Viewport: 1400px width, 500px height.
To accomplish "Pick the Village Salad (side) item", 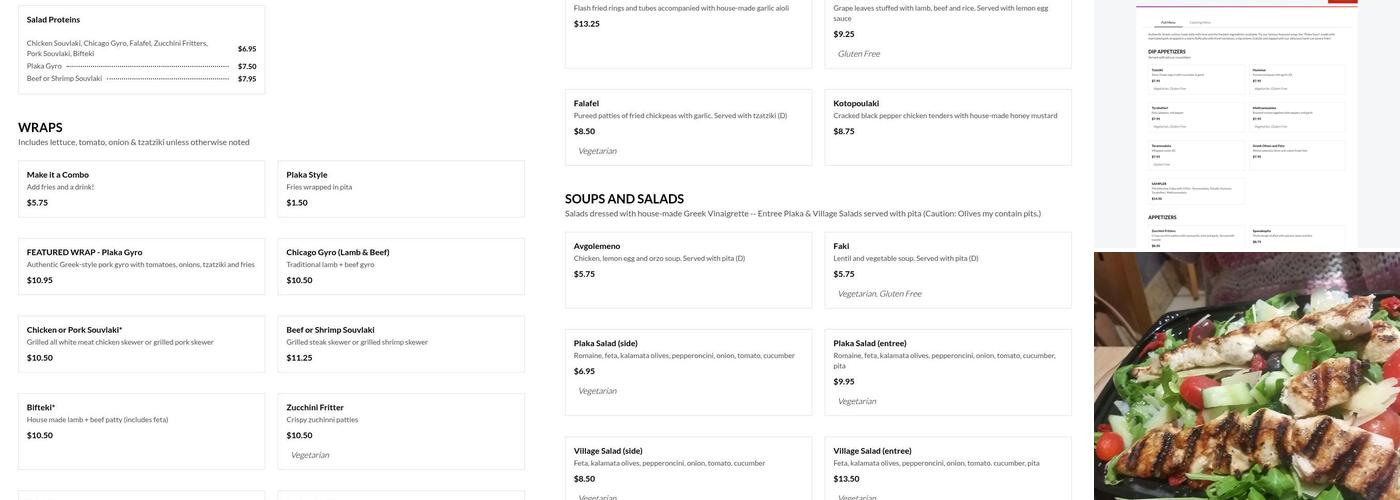I will pyautogui.click(x=688, y=468).
